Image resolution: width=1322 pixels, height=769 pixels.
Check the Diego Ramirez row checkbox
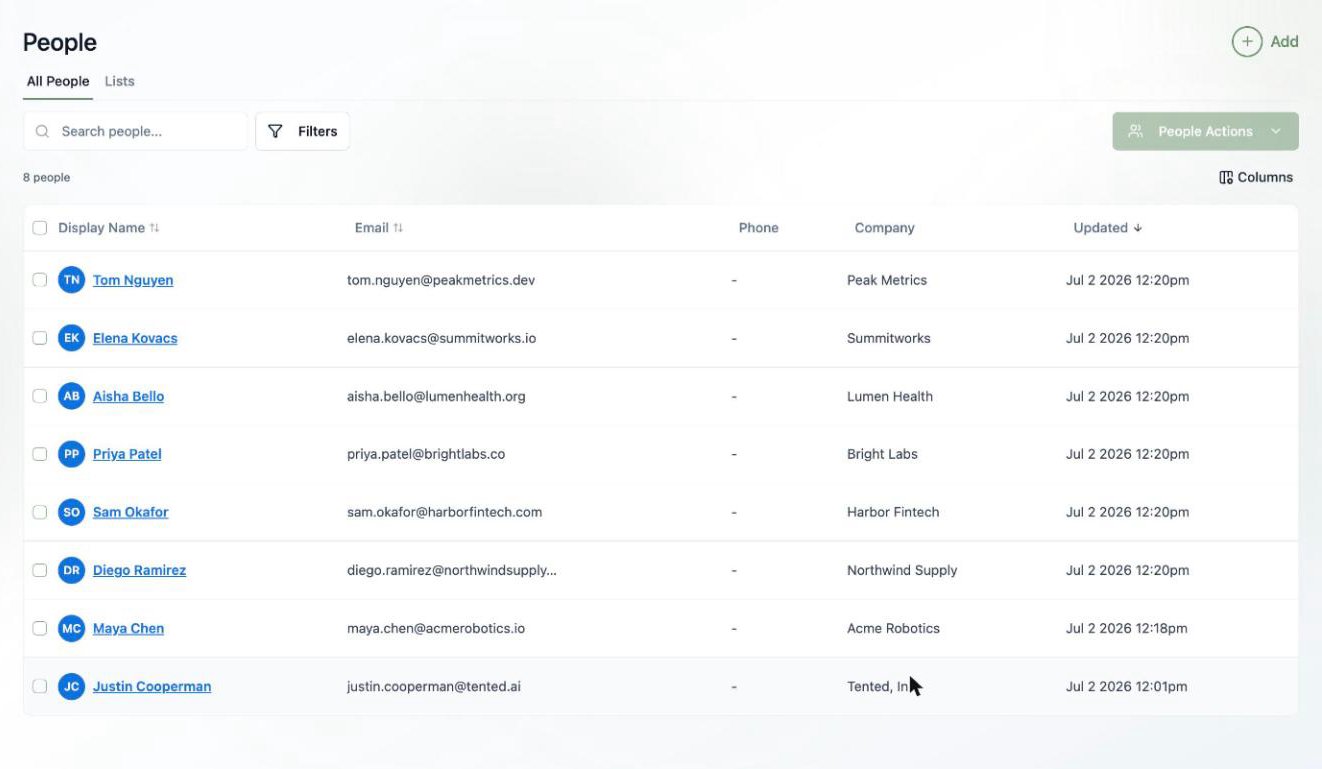pyautogui.click(x=40, y=570)
